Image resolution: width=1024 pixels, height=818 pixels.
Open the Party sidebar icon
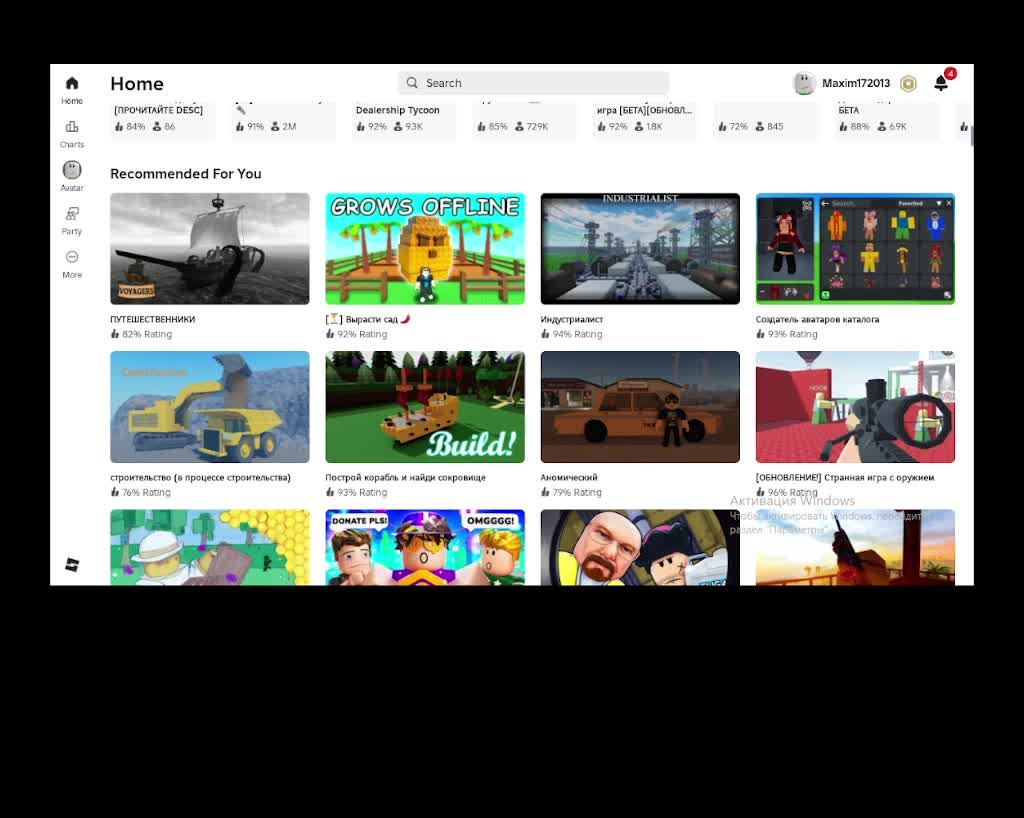(x=72, y=221)
